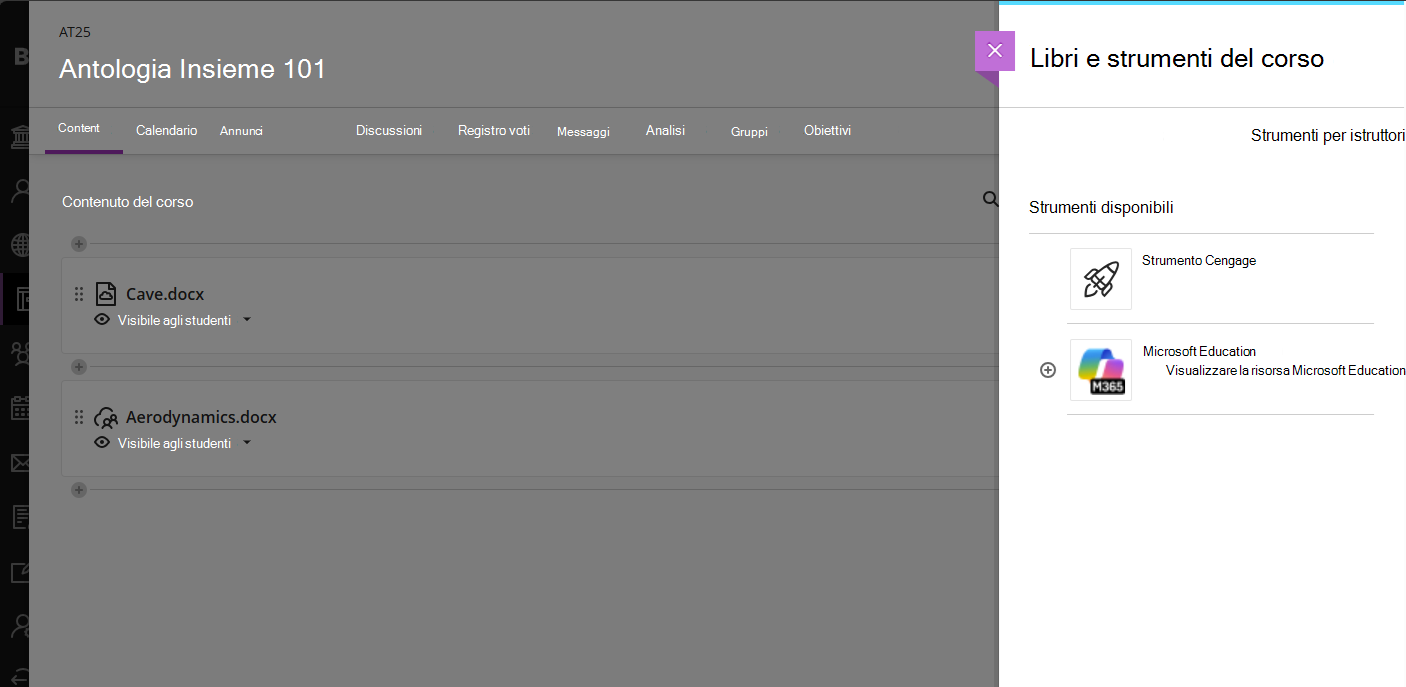The height and width of the screenshot is (687, 1406).
Task: Click the AT25 course ID text
Action: [x=75, y=32]
